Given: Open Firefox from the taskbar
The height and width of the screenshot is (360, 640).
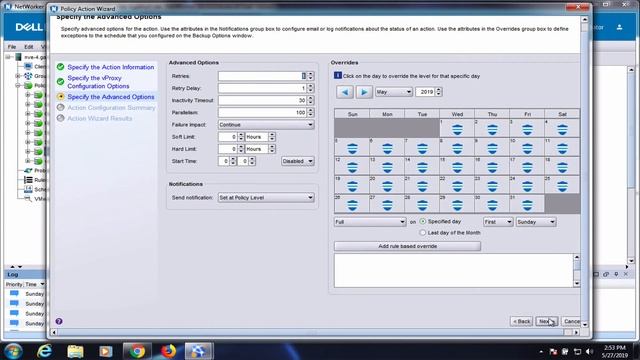Looking at the screenshot, I should tap(168, 351).
